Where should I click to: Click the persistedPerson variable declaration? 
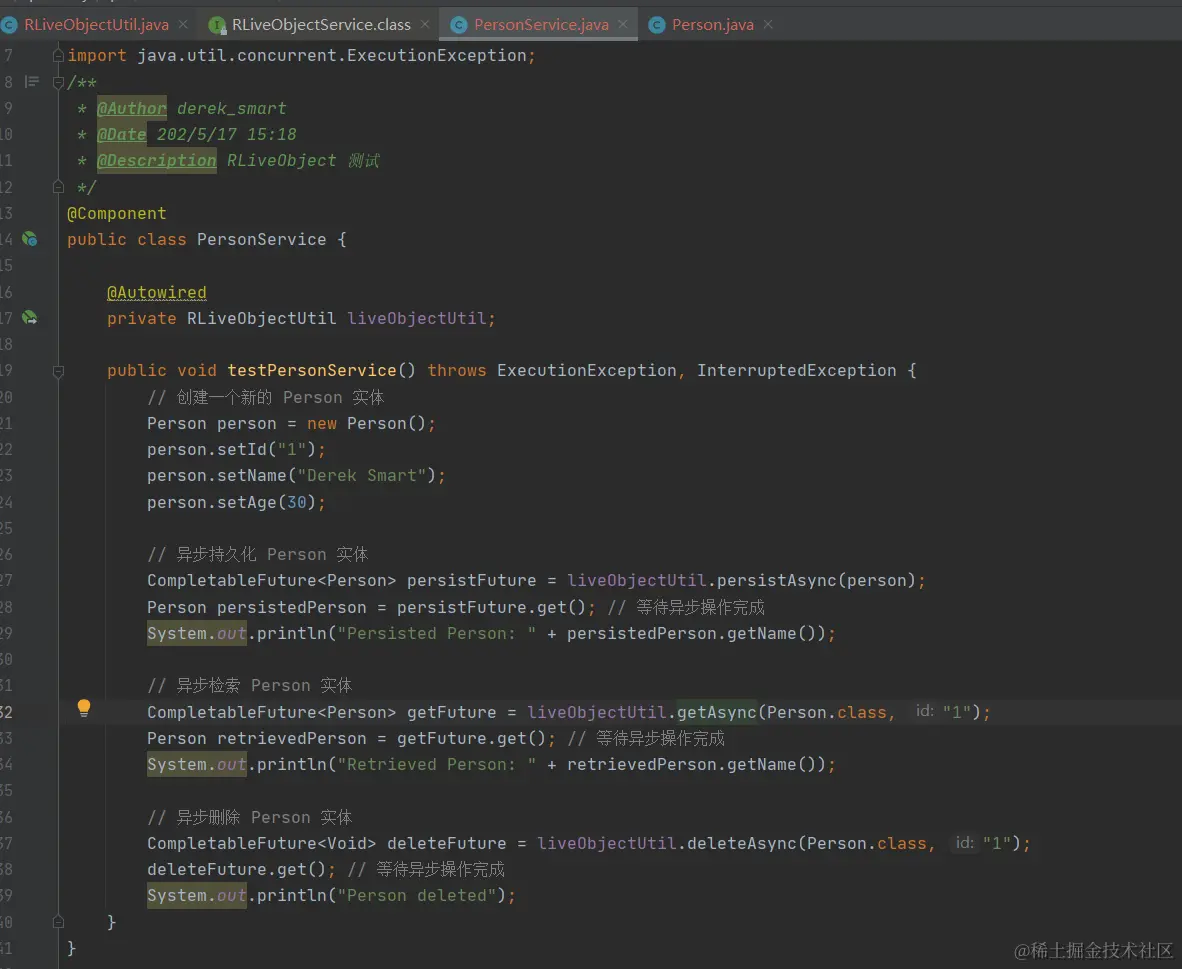pos(292,608)
